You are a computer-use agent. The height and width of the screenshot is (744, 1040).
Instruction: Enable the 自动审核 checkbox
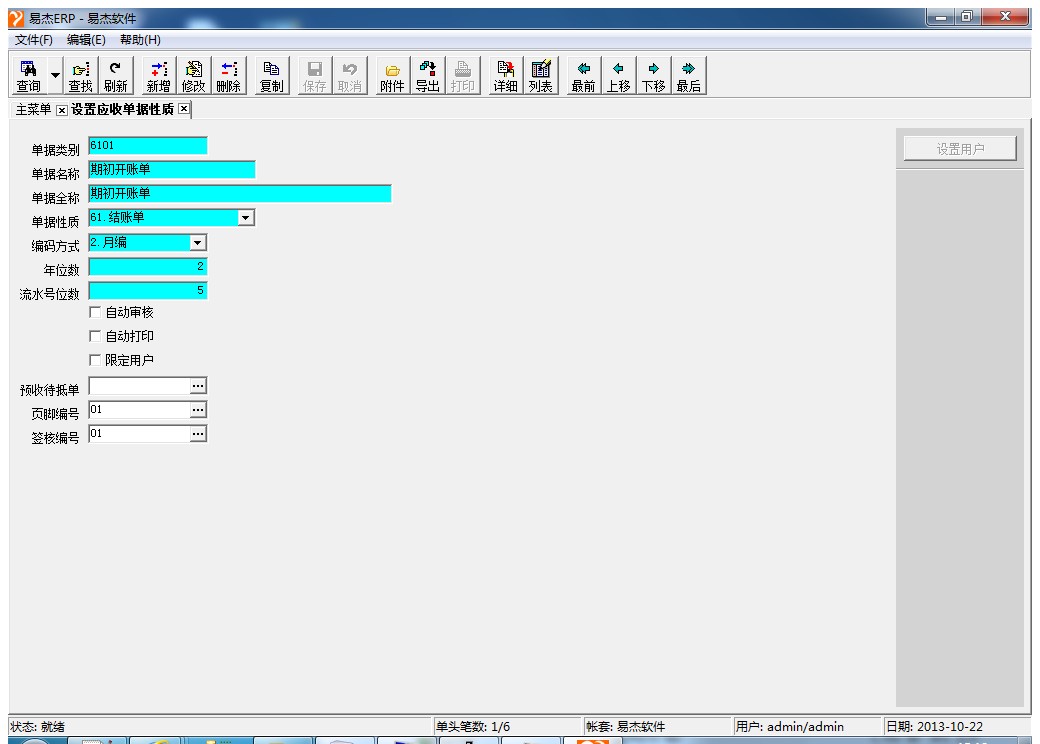click(x=96, y=313)
